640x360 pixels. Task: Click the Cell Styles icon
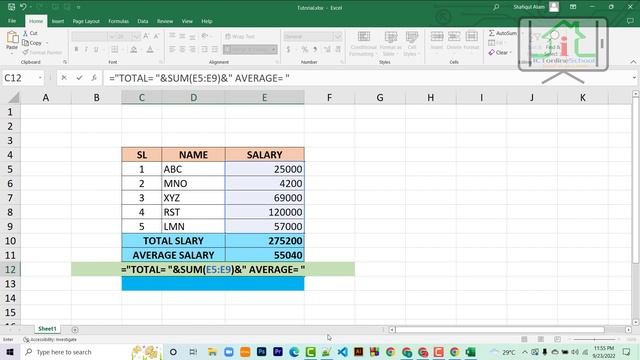click(x=411, y=37)
